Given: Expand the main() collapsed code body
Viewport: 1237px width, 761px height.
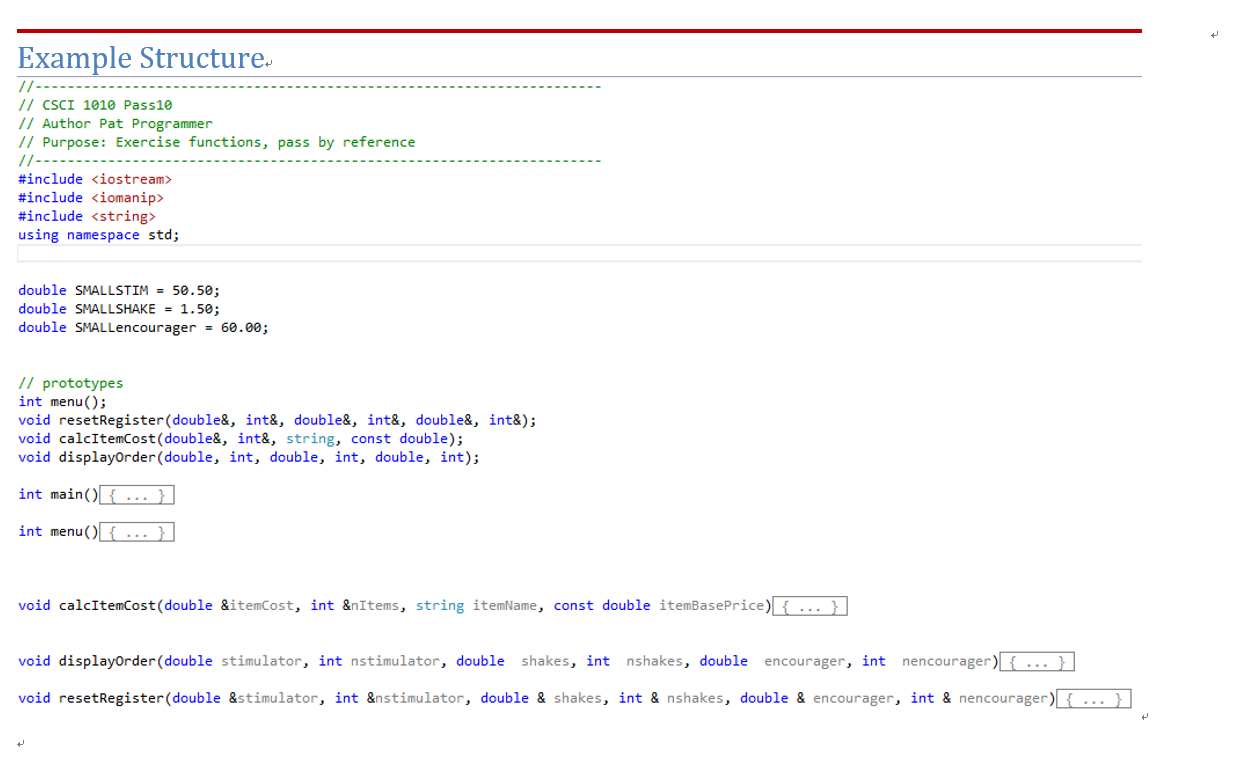Looking at the screenshot, I should 136,494.
